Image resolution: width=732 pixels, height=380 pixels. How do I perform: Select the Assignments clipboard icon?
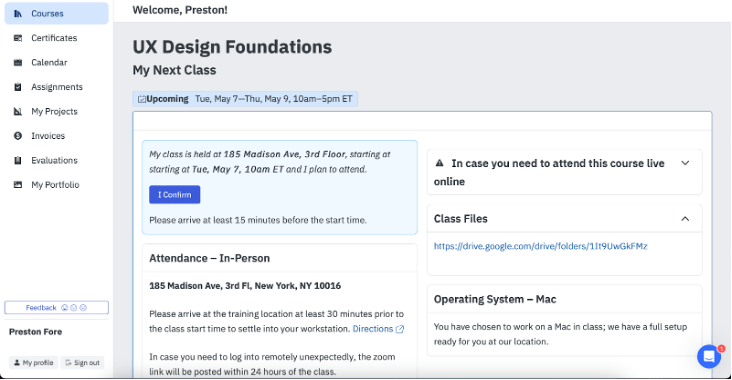(x=18, y=87)
